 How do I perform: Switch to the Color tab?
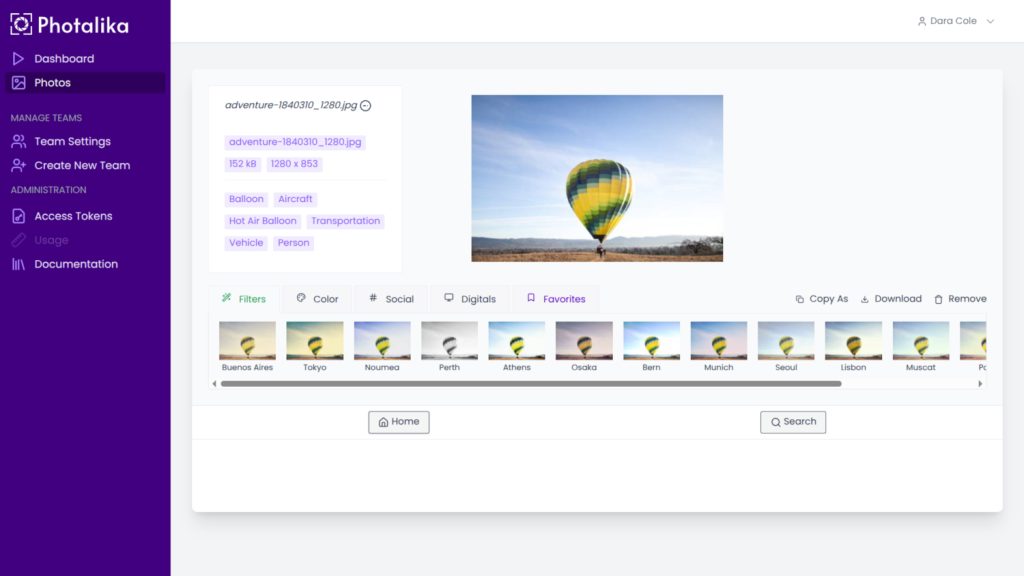pos(317,299)
